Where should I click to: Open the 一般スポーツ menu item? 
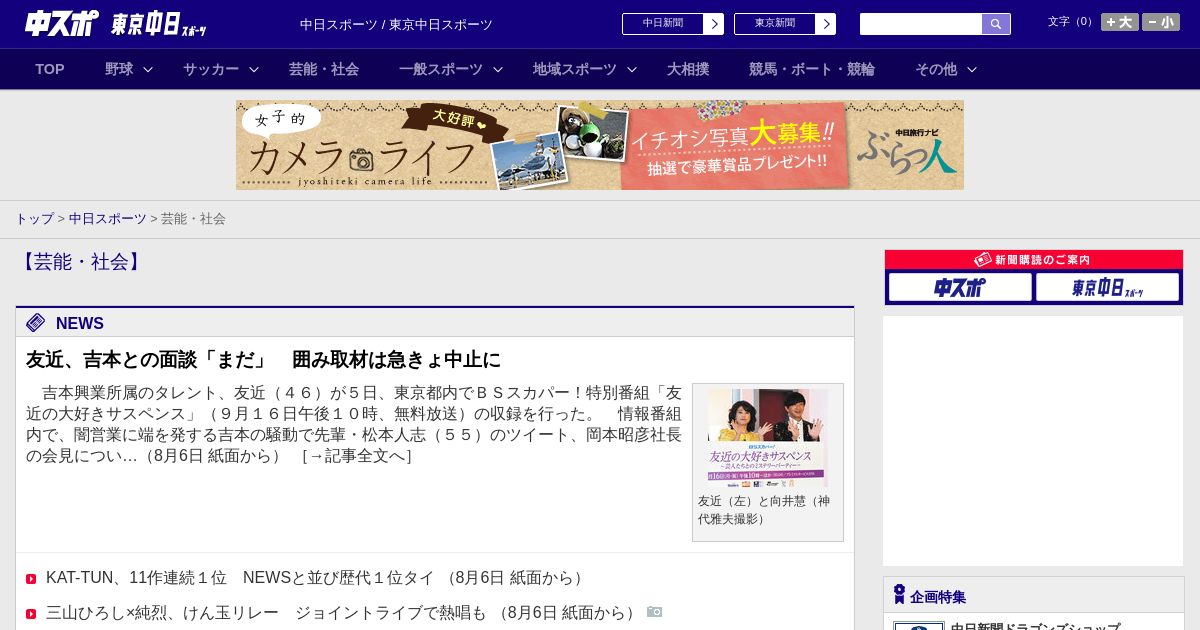pyautogui.click(x=441, y=69)
